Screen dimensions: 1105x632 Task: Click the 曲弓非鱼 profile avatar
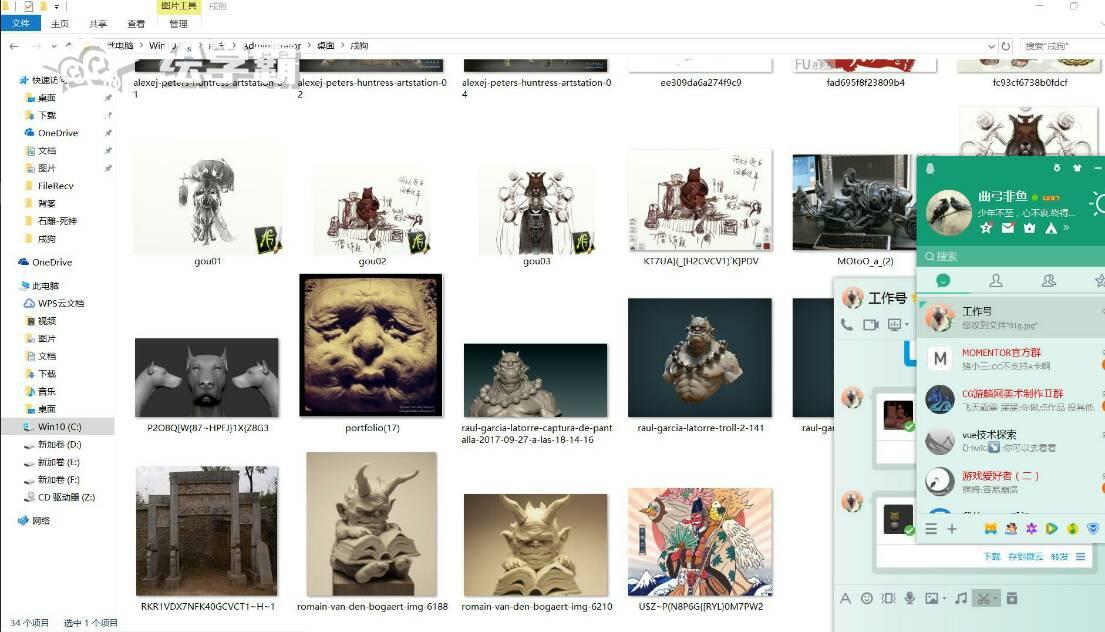coord(948,211)
